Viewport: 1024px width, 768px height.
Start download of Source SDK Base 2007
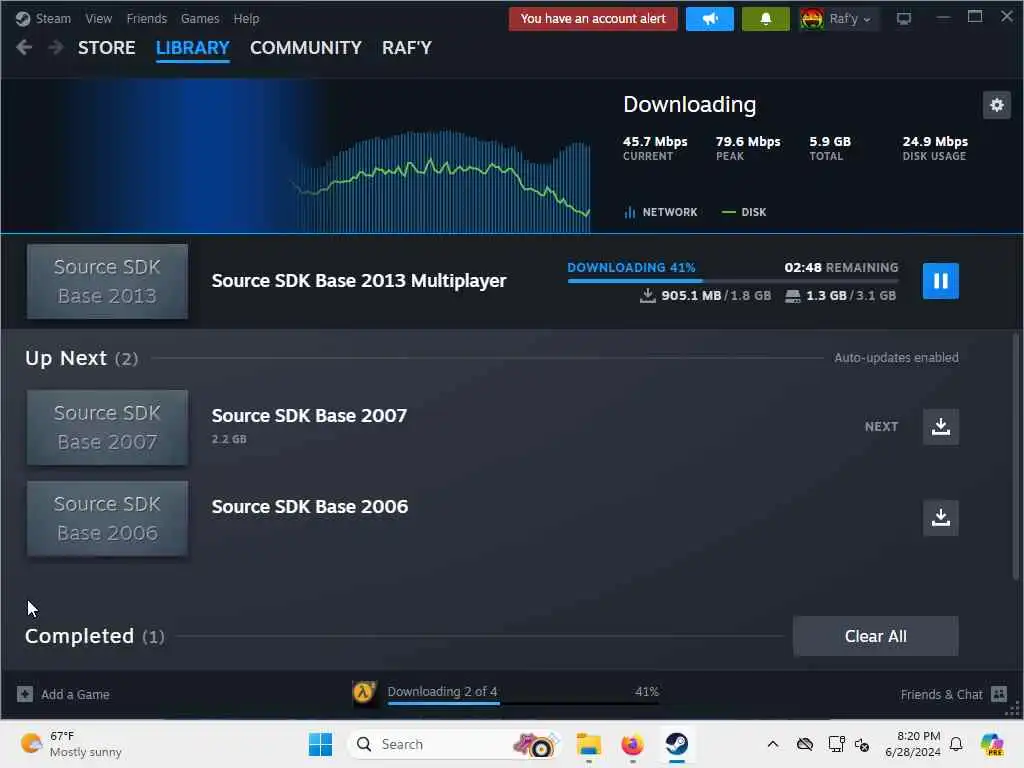click(940, 426)
